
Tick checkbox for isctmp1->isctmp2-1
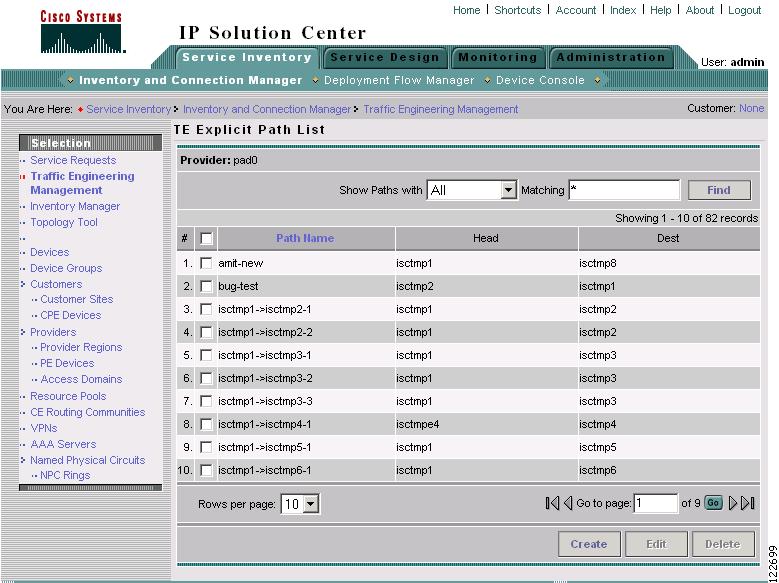[206, 309]
